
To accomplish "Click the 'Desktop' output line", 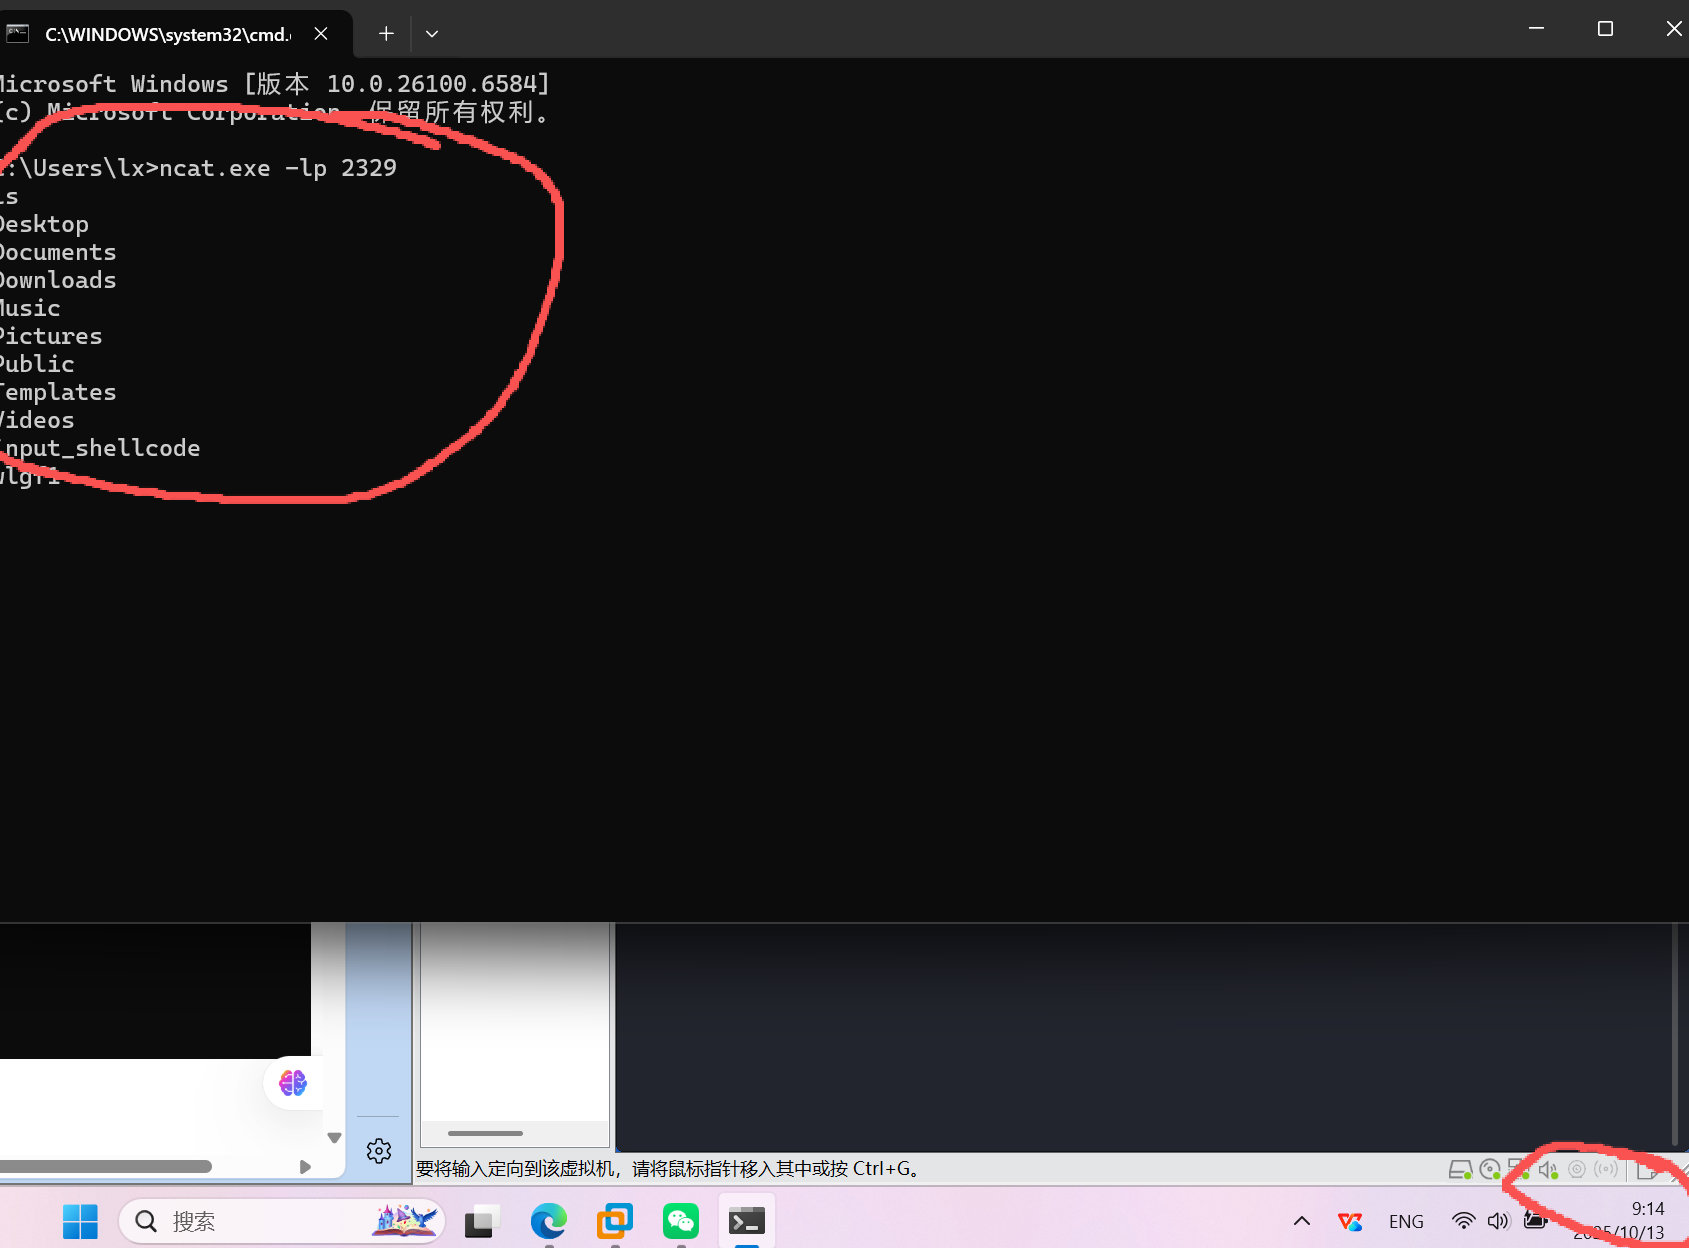I will [x=44, y=224].
